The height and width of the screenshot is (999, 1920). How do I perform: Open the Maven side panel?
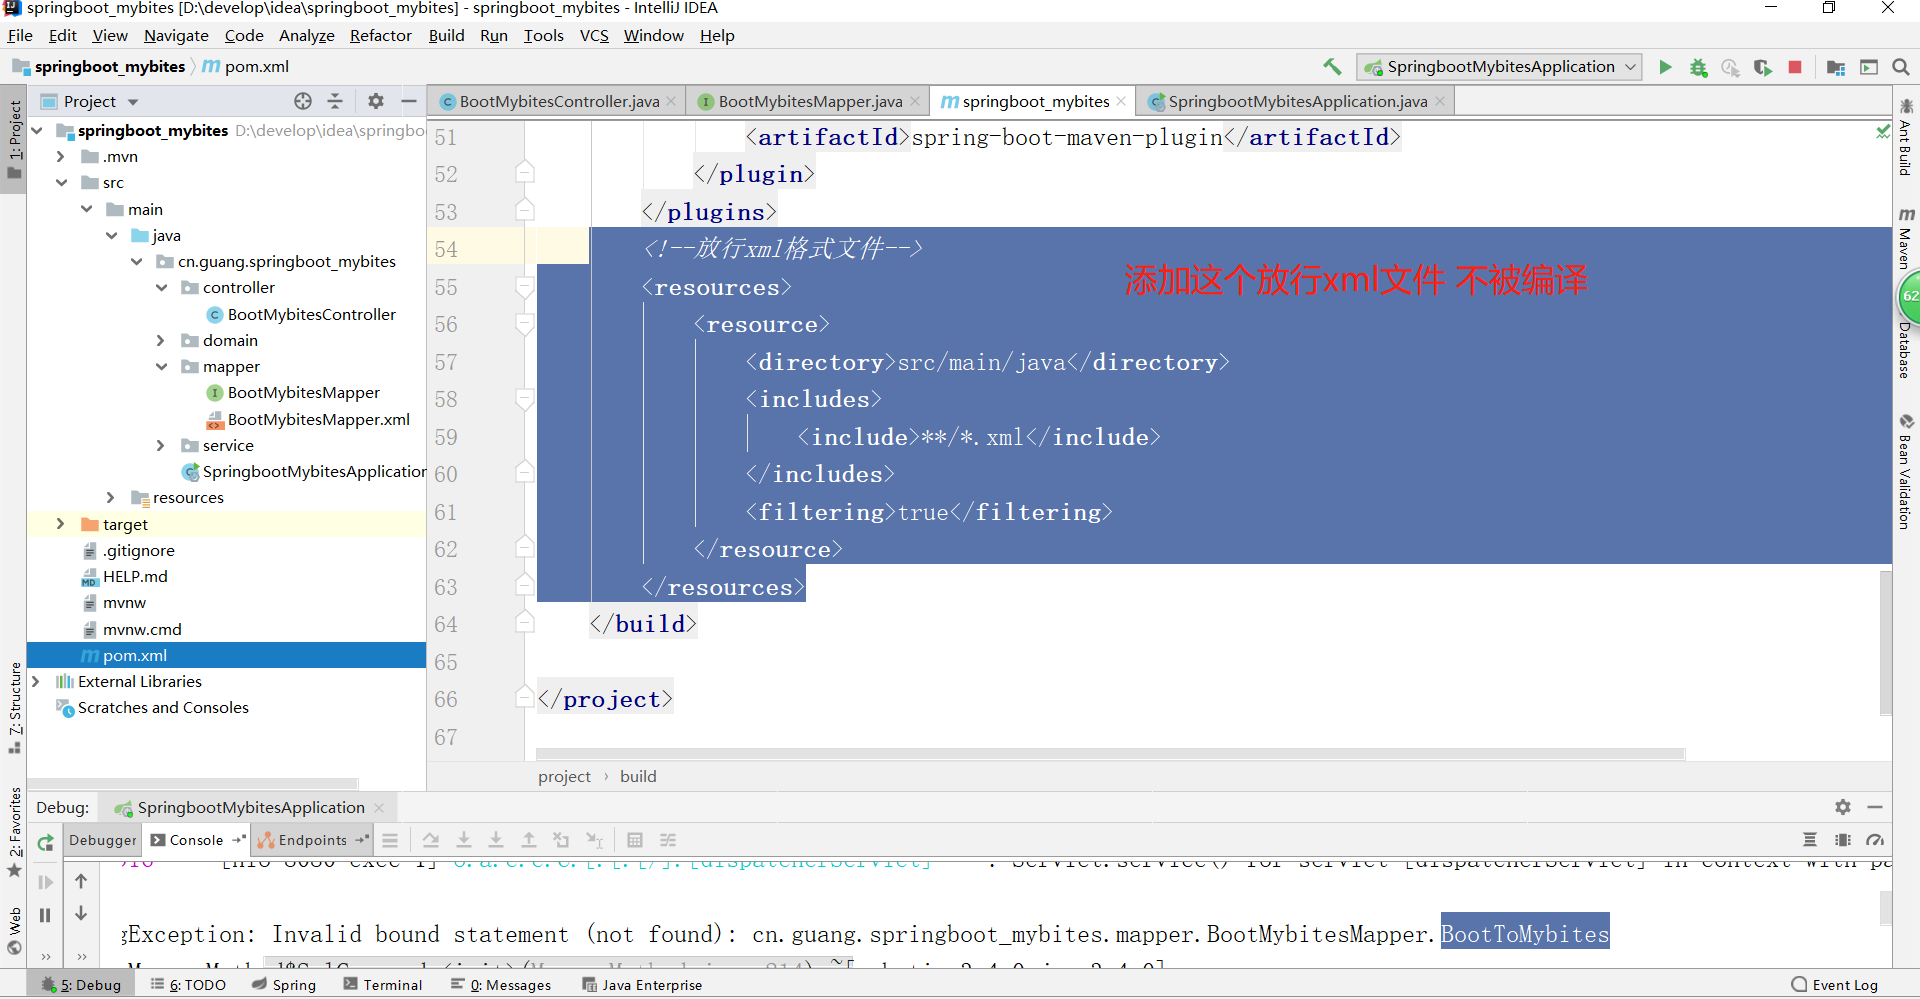tap(1906, 239)
